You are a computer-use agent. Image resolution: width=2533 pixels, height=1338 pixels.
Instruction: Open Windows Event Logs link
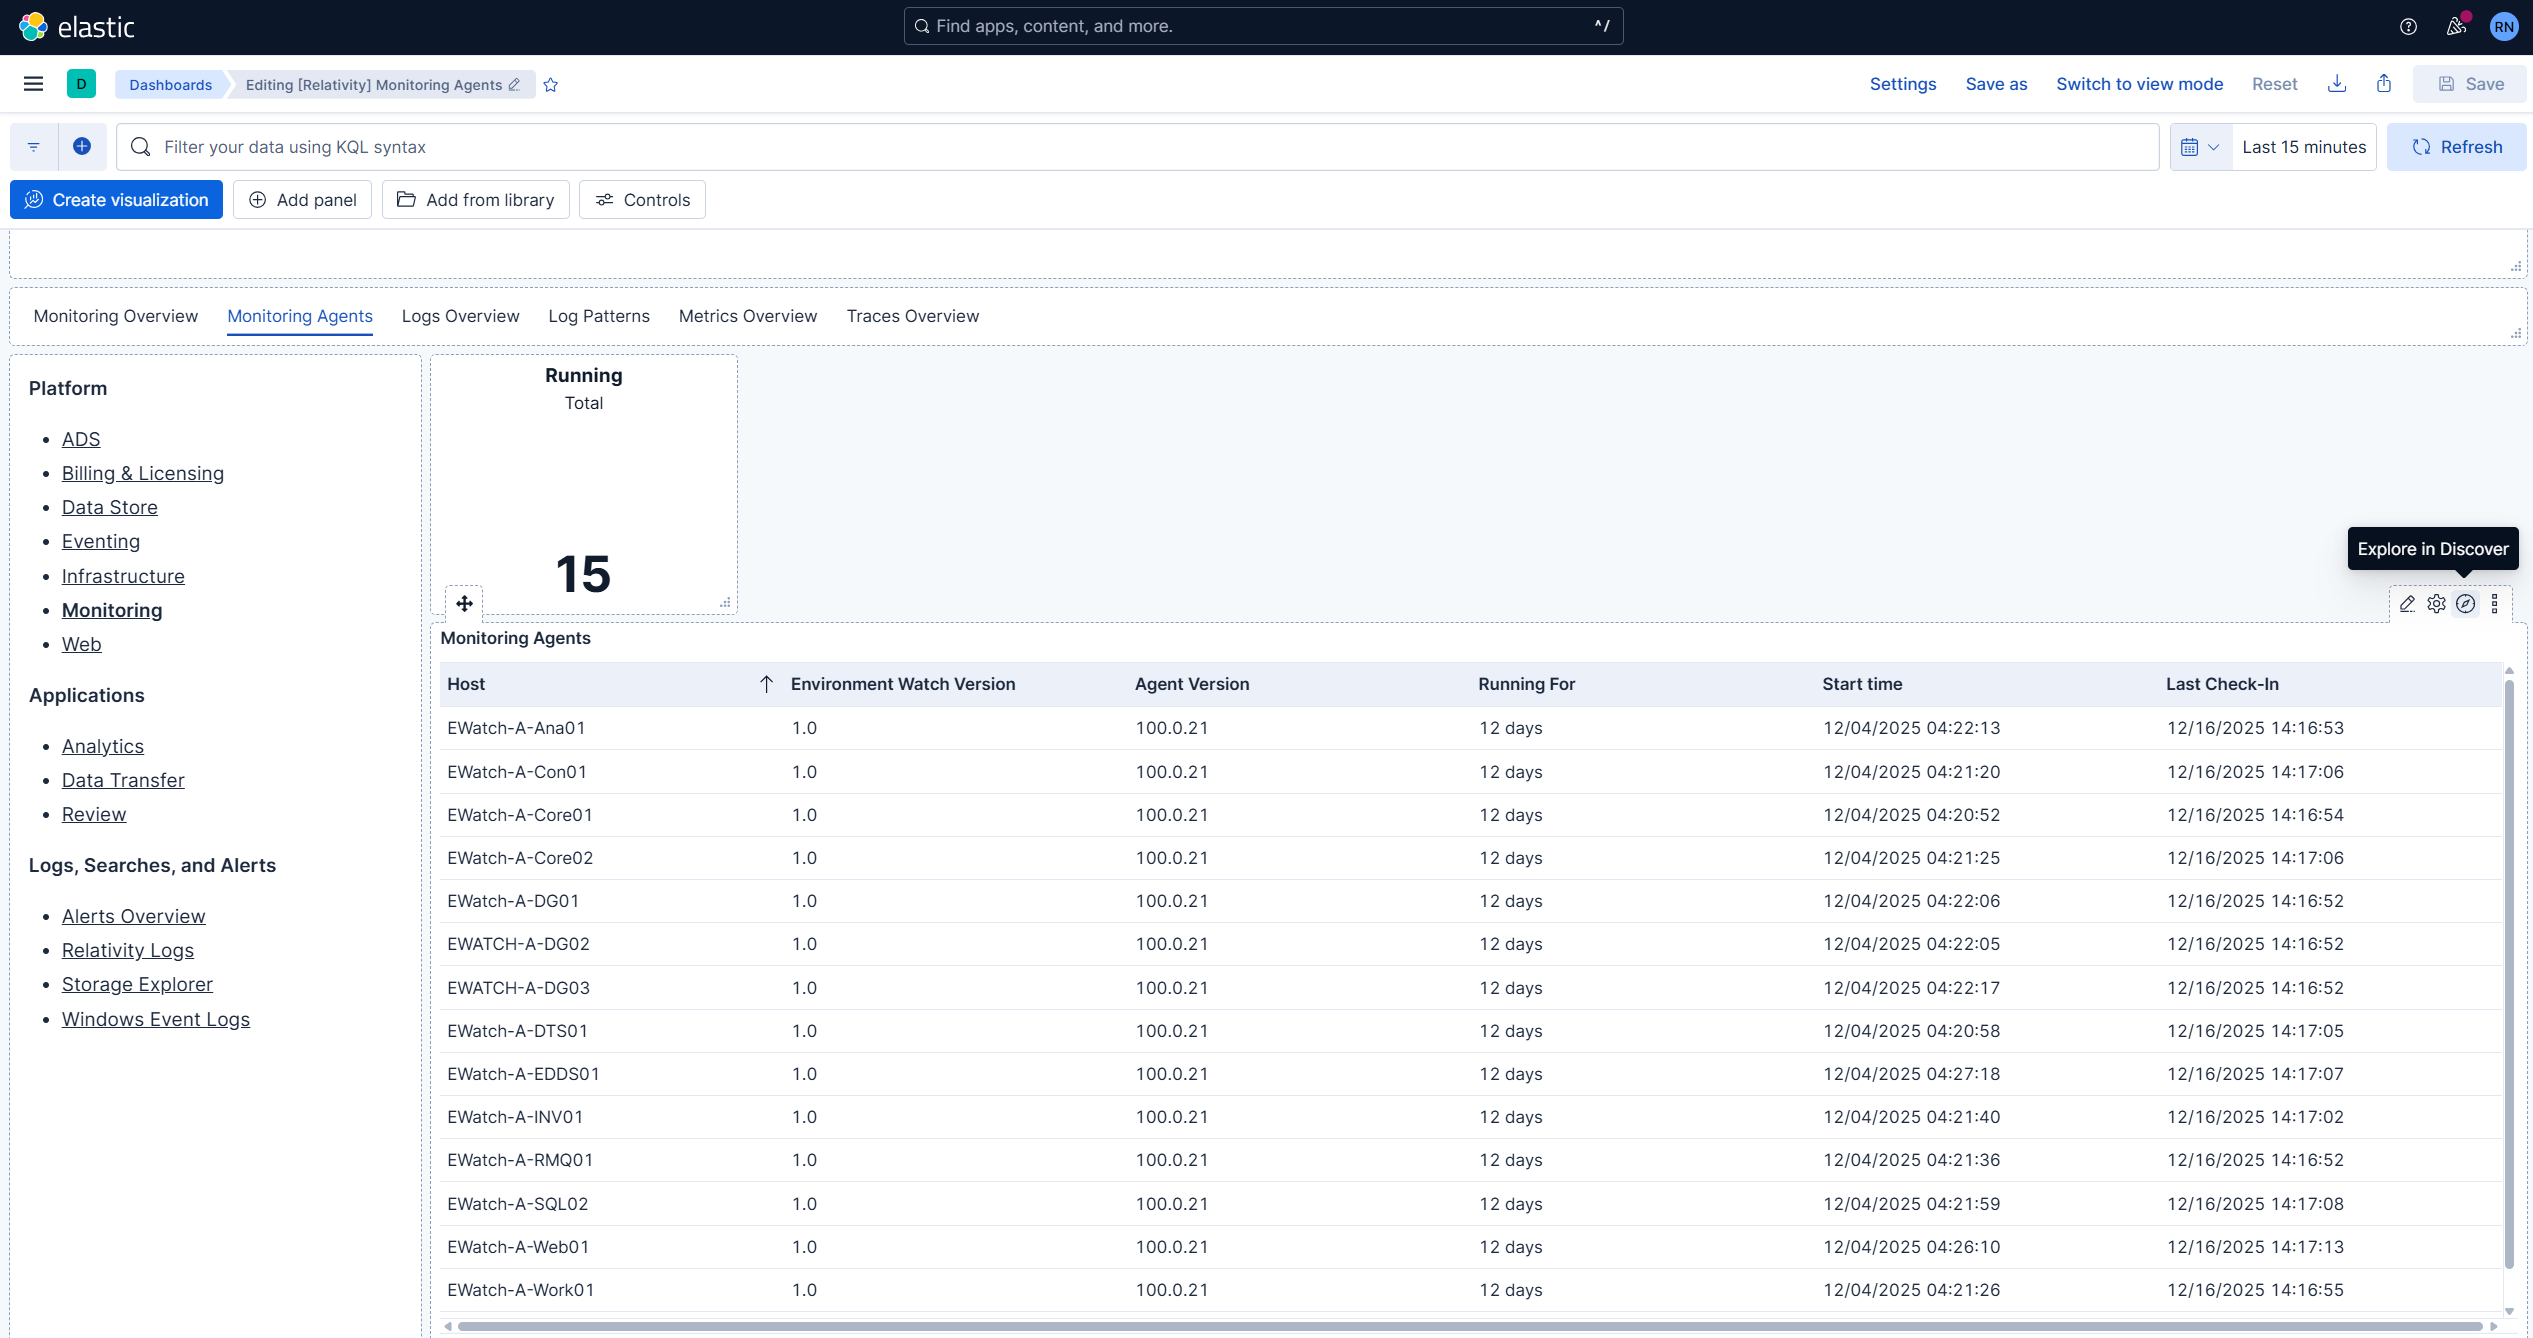(156, 1019)
